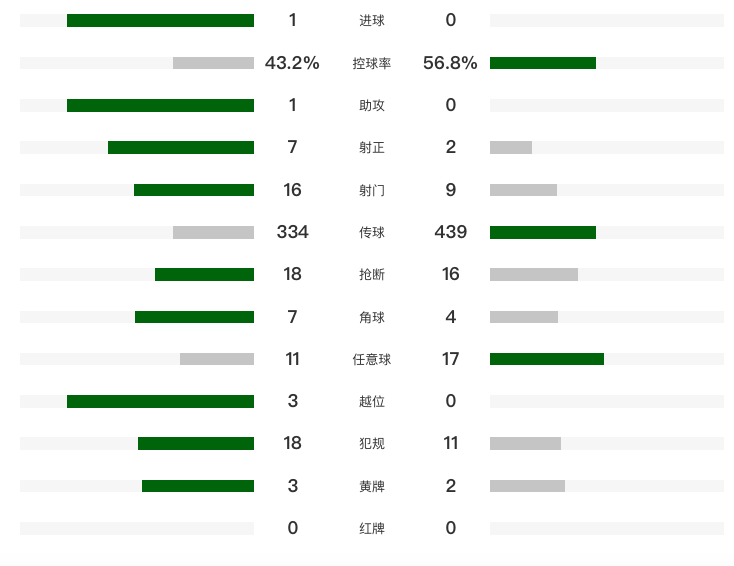Click the right green 任意球 bar
This screenshot has height=566, width=734.
pos(547,359)
